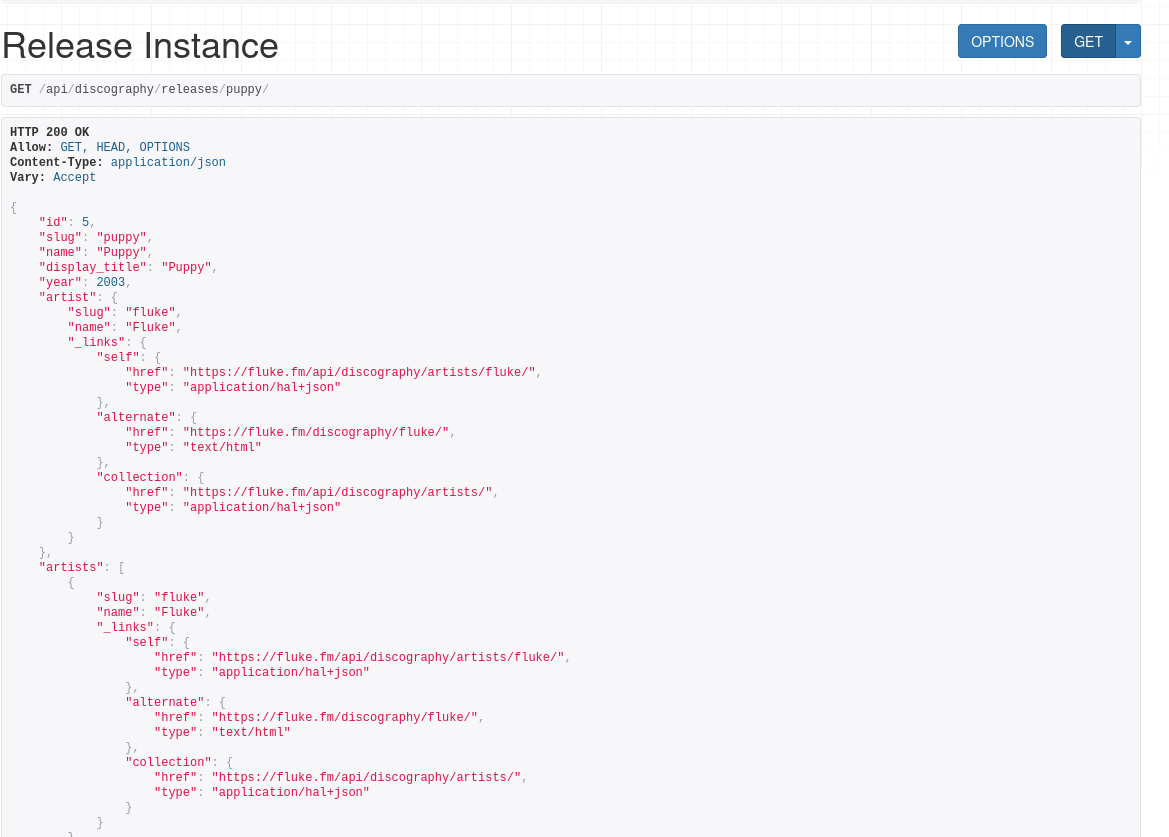Click the OPTIONS button

[x=1002, y=42]
